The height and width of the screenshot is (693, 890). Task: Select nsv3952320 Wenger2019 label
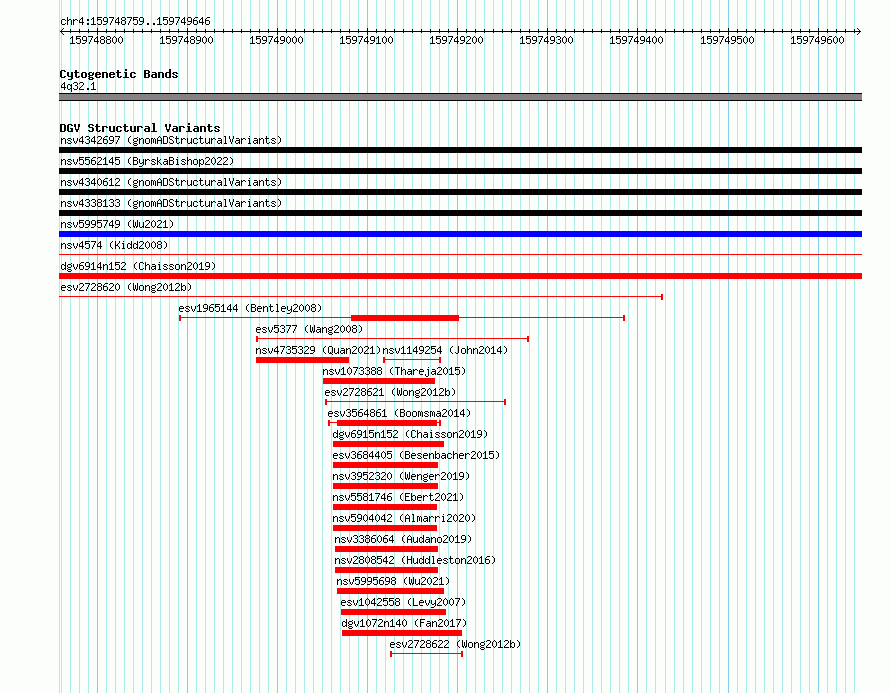click(x=401, y=476)
